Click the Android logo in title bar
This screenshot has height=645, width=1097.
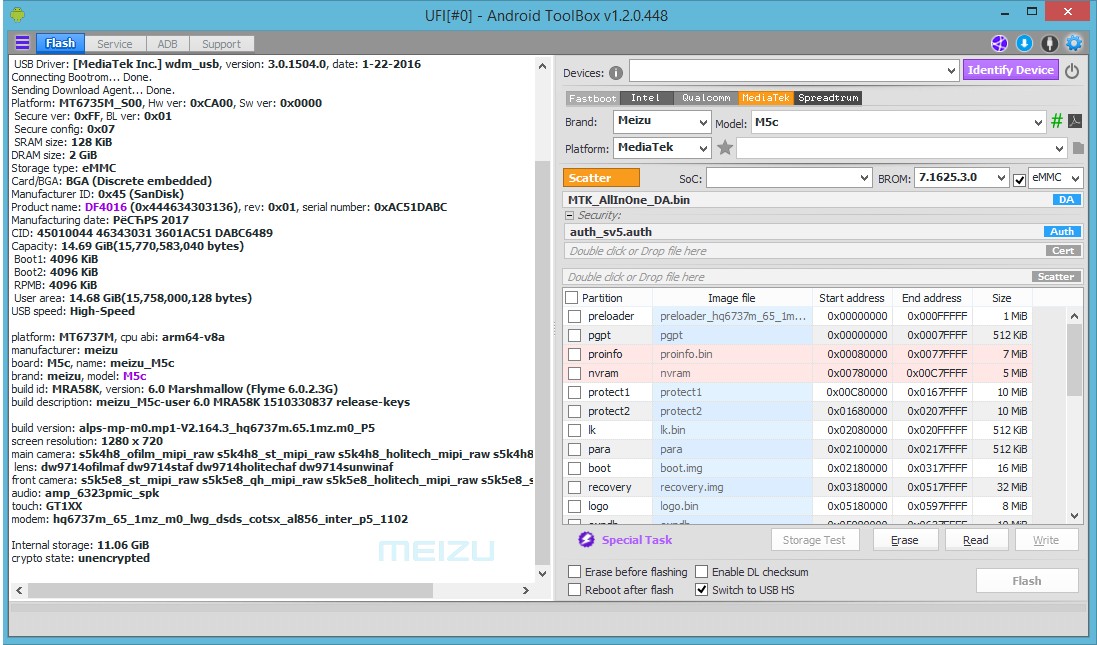(x=18, y=14)
